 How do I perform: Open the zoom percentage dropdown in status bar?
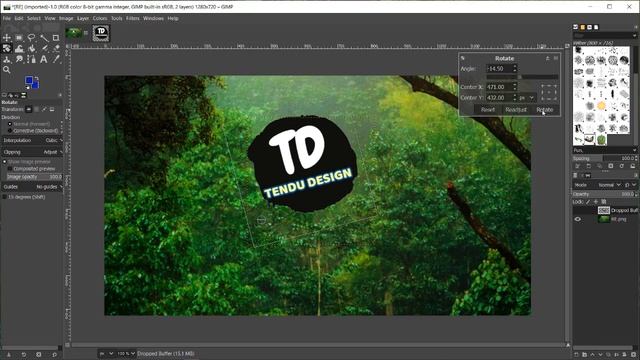pyautogui.click(x=126, y=353)
